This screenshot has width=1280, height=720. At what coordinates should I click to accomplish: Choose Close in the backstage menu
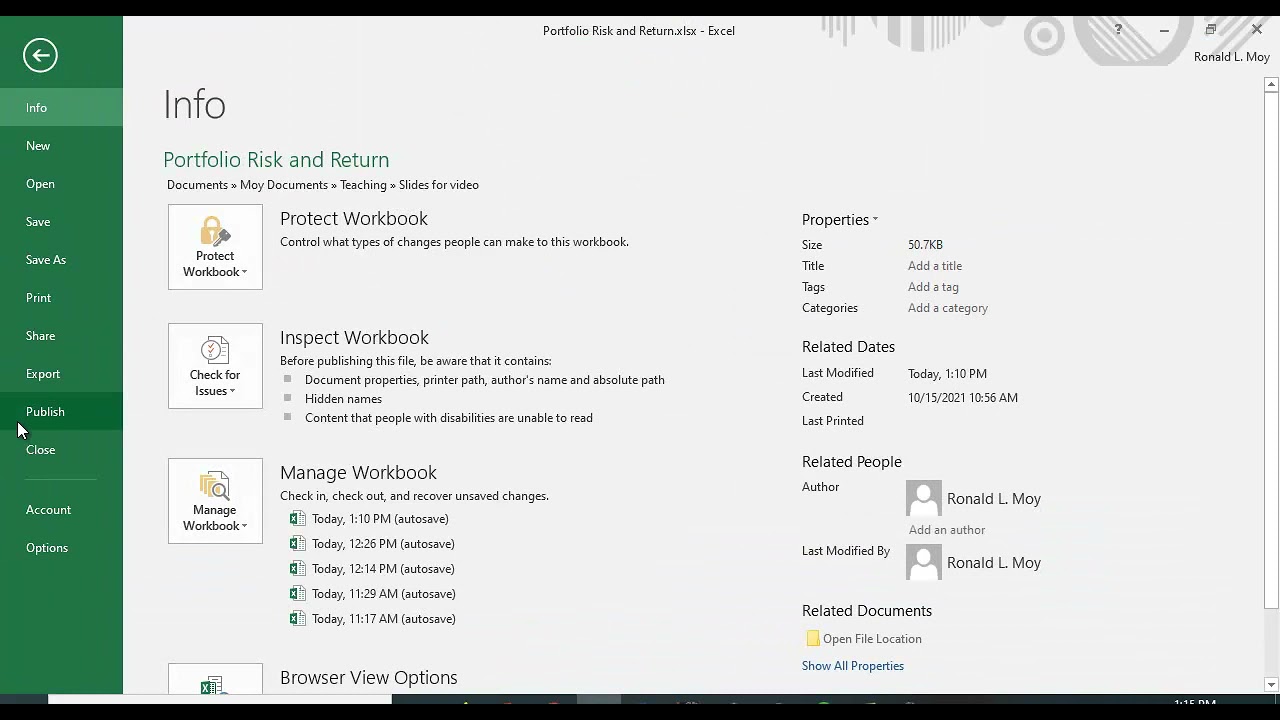coord(61,450)
